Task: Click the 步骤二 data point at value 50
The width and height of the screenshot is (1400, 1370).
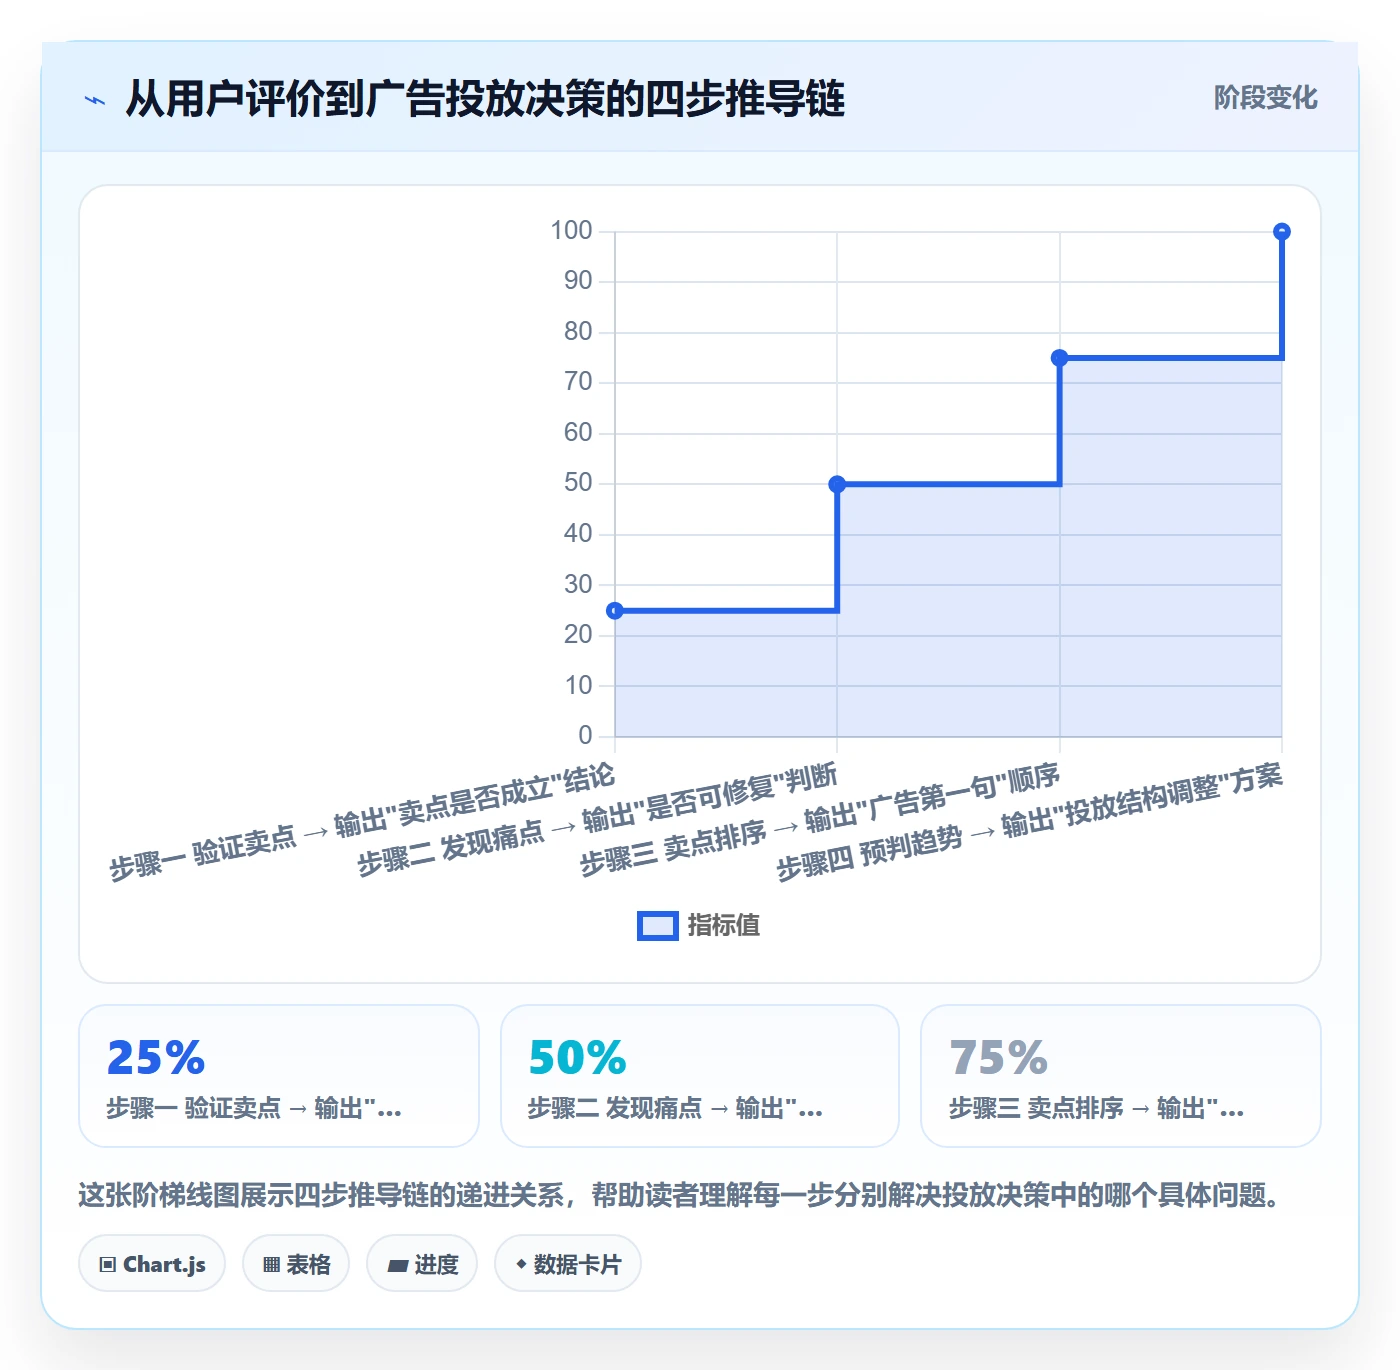Action: (x=837, y=484)
